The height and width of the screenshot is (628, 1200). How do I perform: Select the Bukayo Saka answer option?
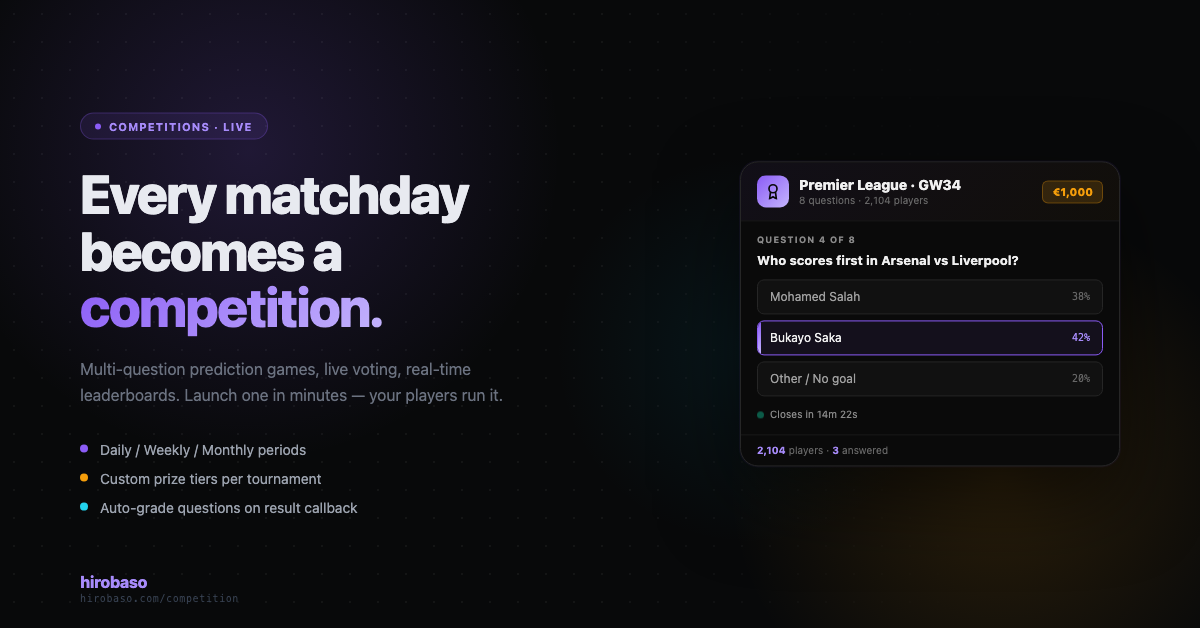tap(930, 338)
